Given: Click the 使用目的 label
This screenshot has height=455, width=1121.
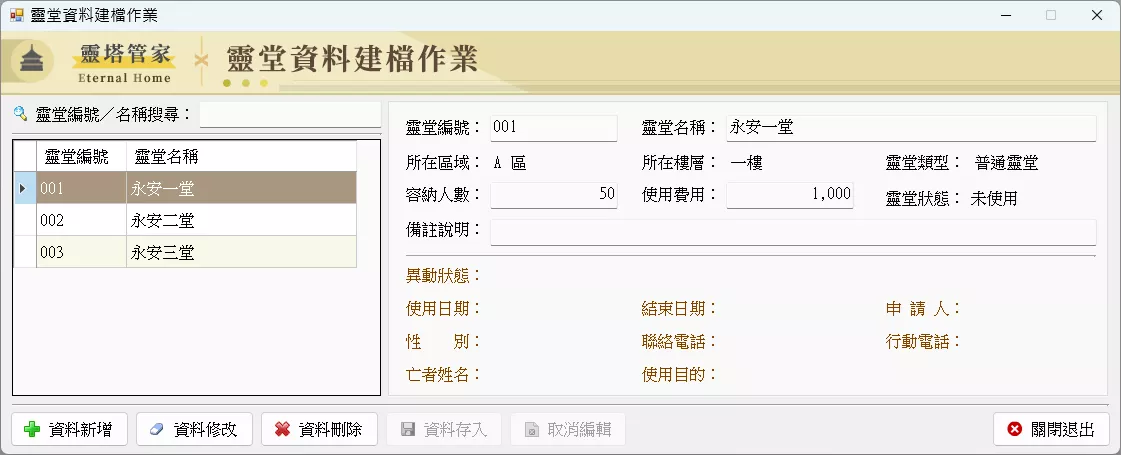Looking at the screenshot, I should (x=679, y=374).
